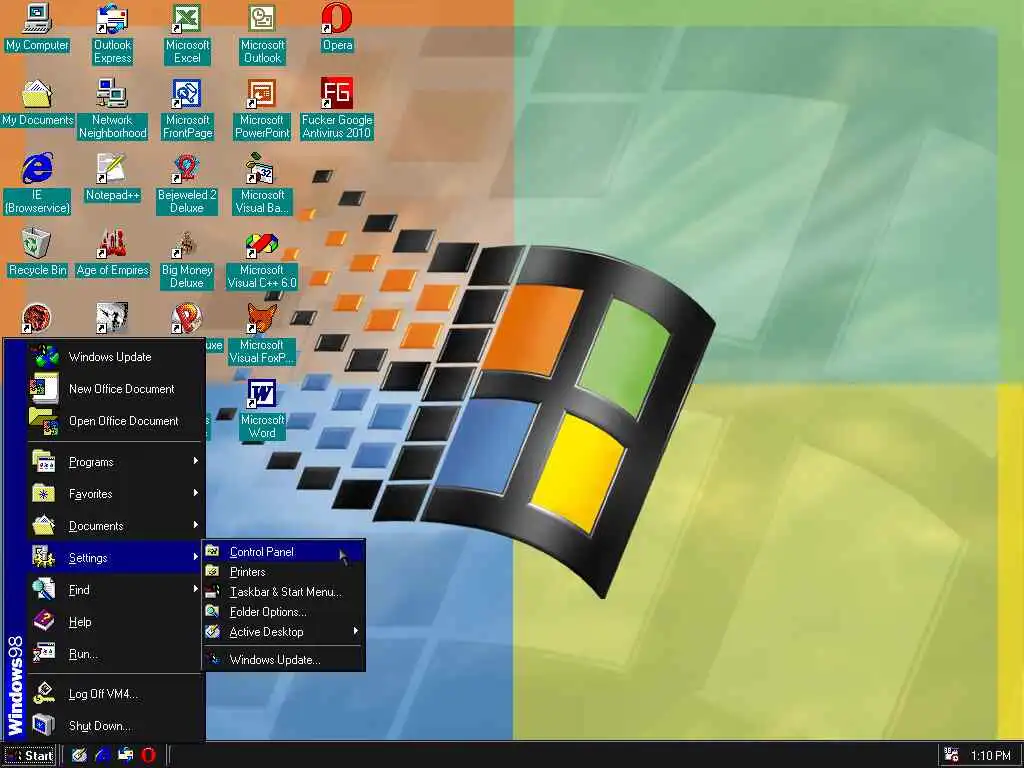The width and height of the screenshot is (1024, 768).
Task: Expand the Active Desktop submenu
Action: coord(283,632)
